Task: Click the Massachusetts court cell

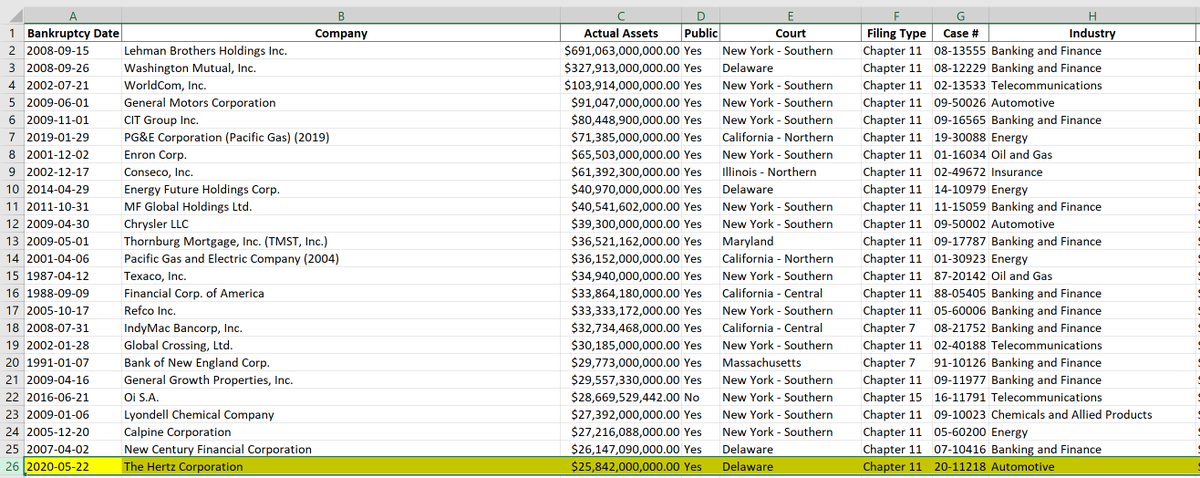Action: click(790, 362)
